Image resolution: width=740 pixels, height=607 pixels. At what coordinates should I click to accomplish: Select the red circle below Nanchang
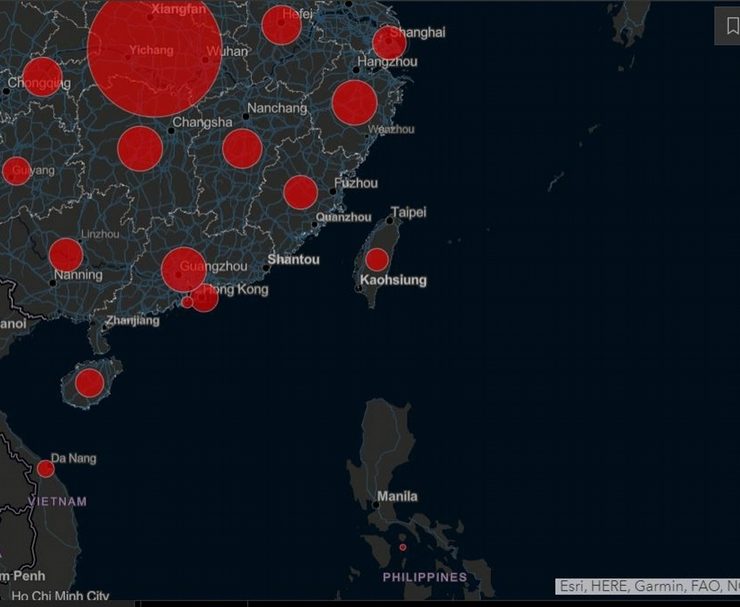242,148
